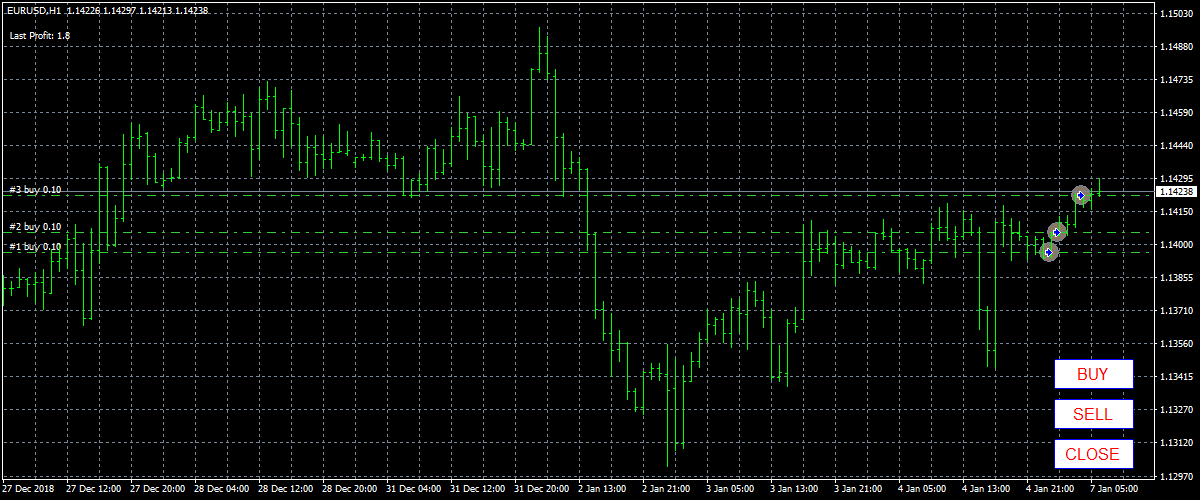
Task: Click the '28 Dec 20:00' time axis label
Action: coord(350,490)
